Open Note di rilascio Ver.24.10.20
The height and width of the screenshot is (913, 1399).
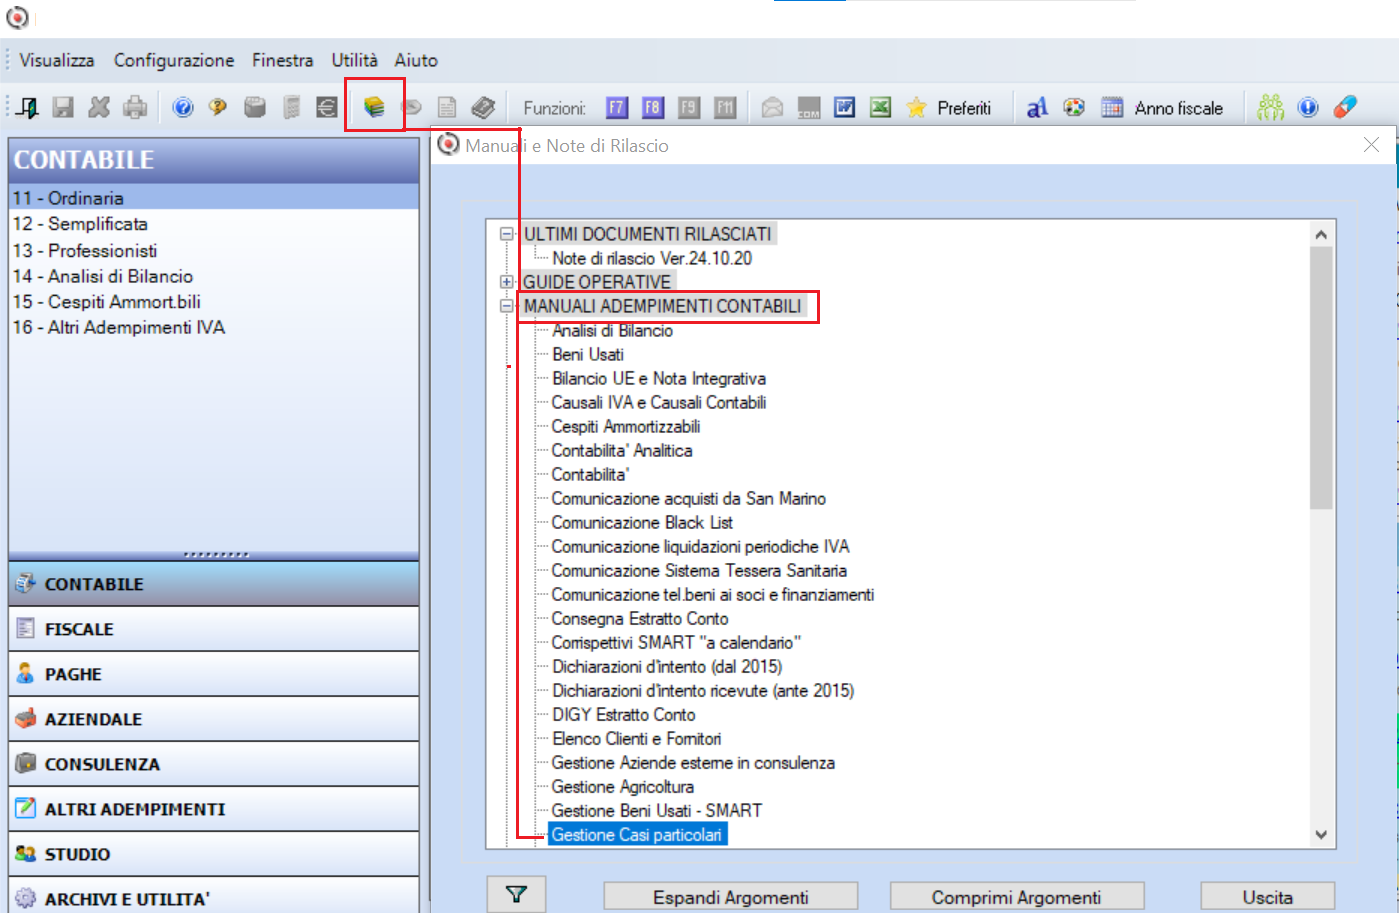[652, 258]
